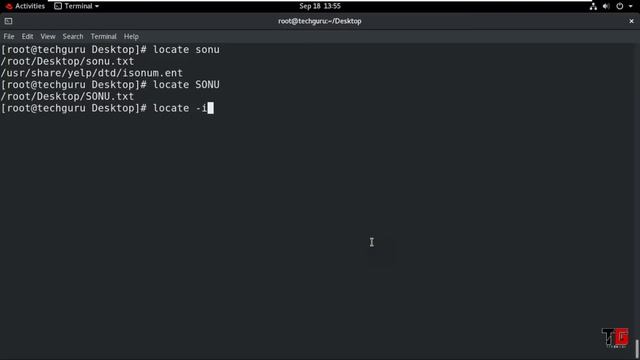
Task: Open the Activities overview
Action: click(x=25, y=6)
